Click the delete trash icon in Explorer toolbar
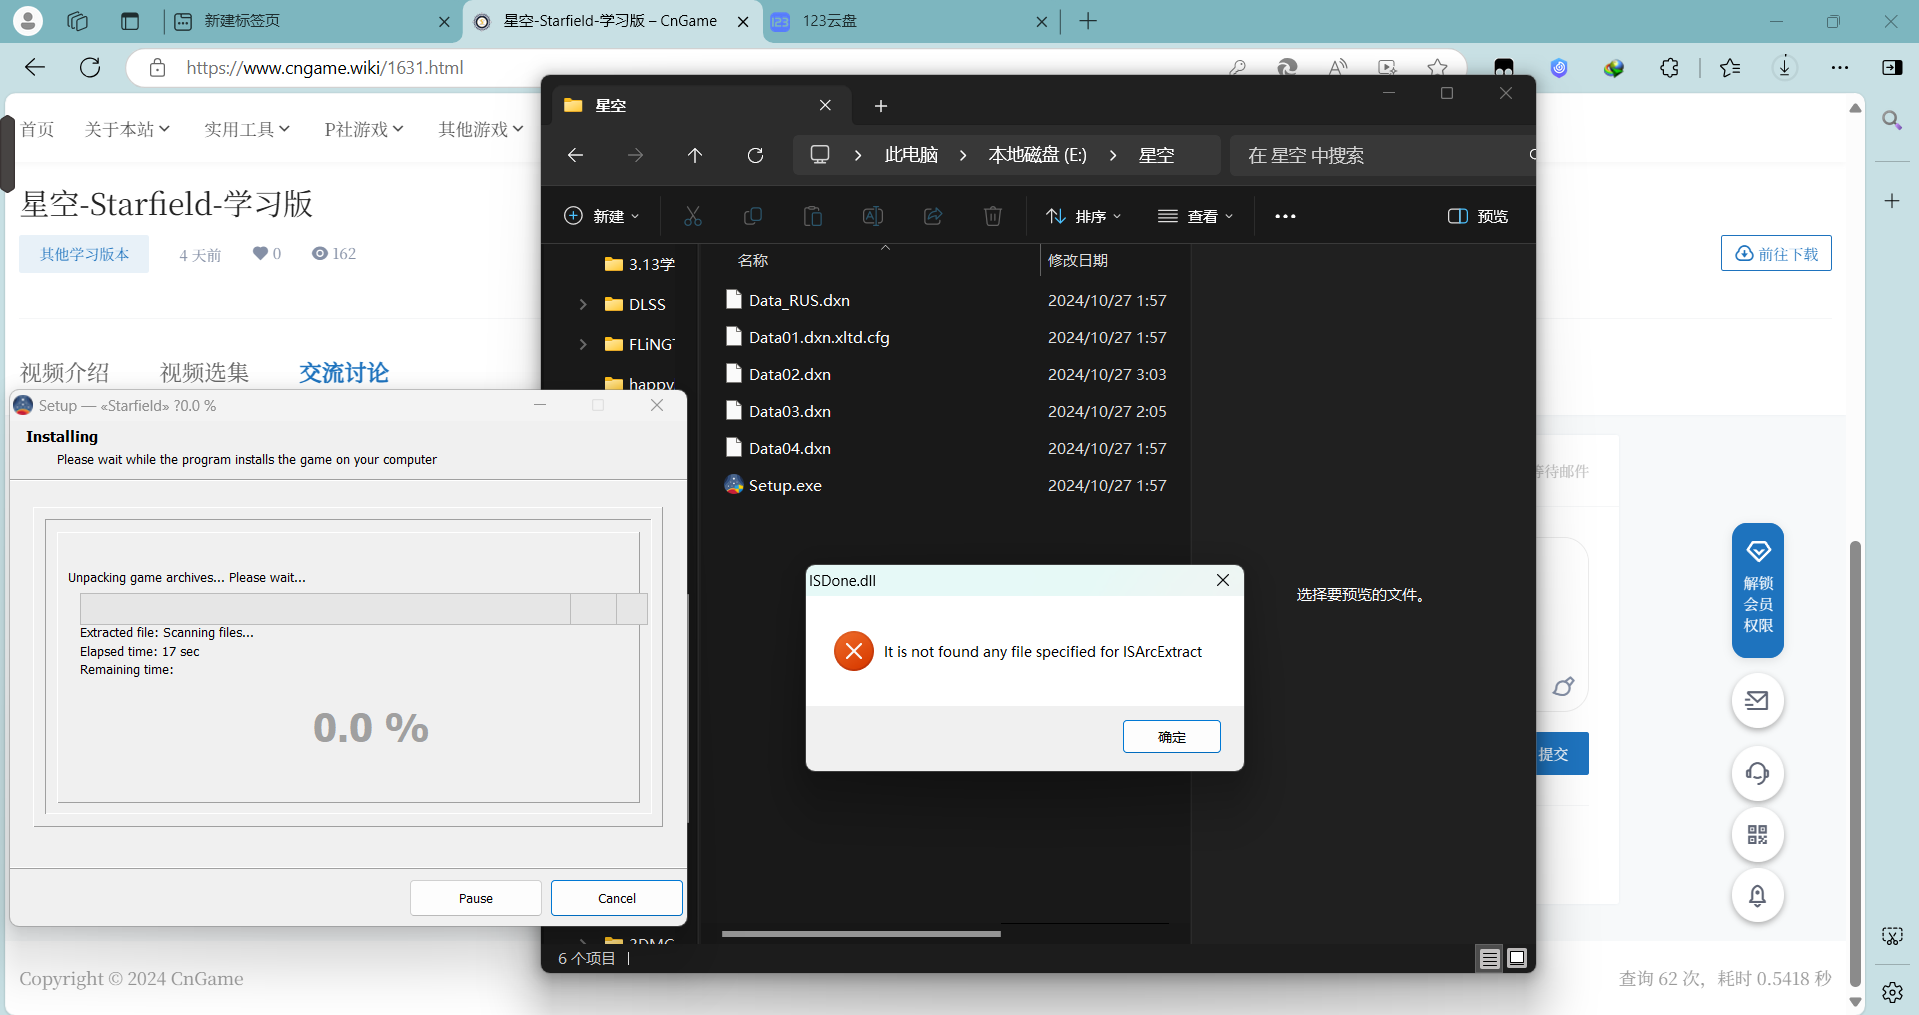 (x=992, y=216)
